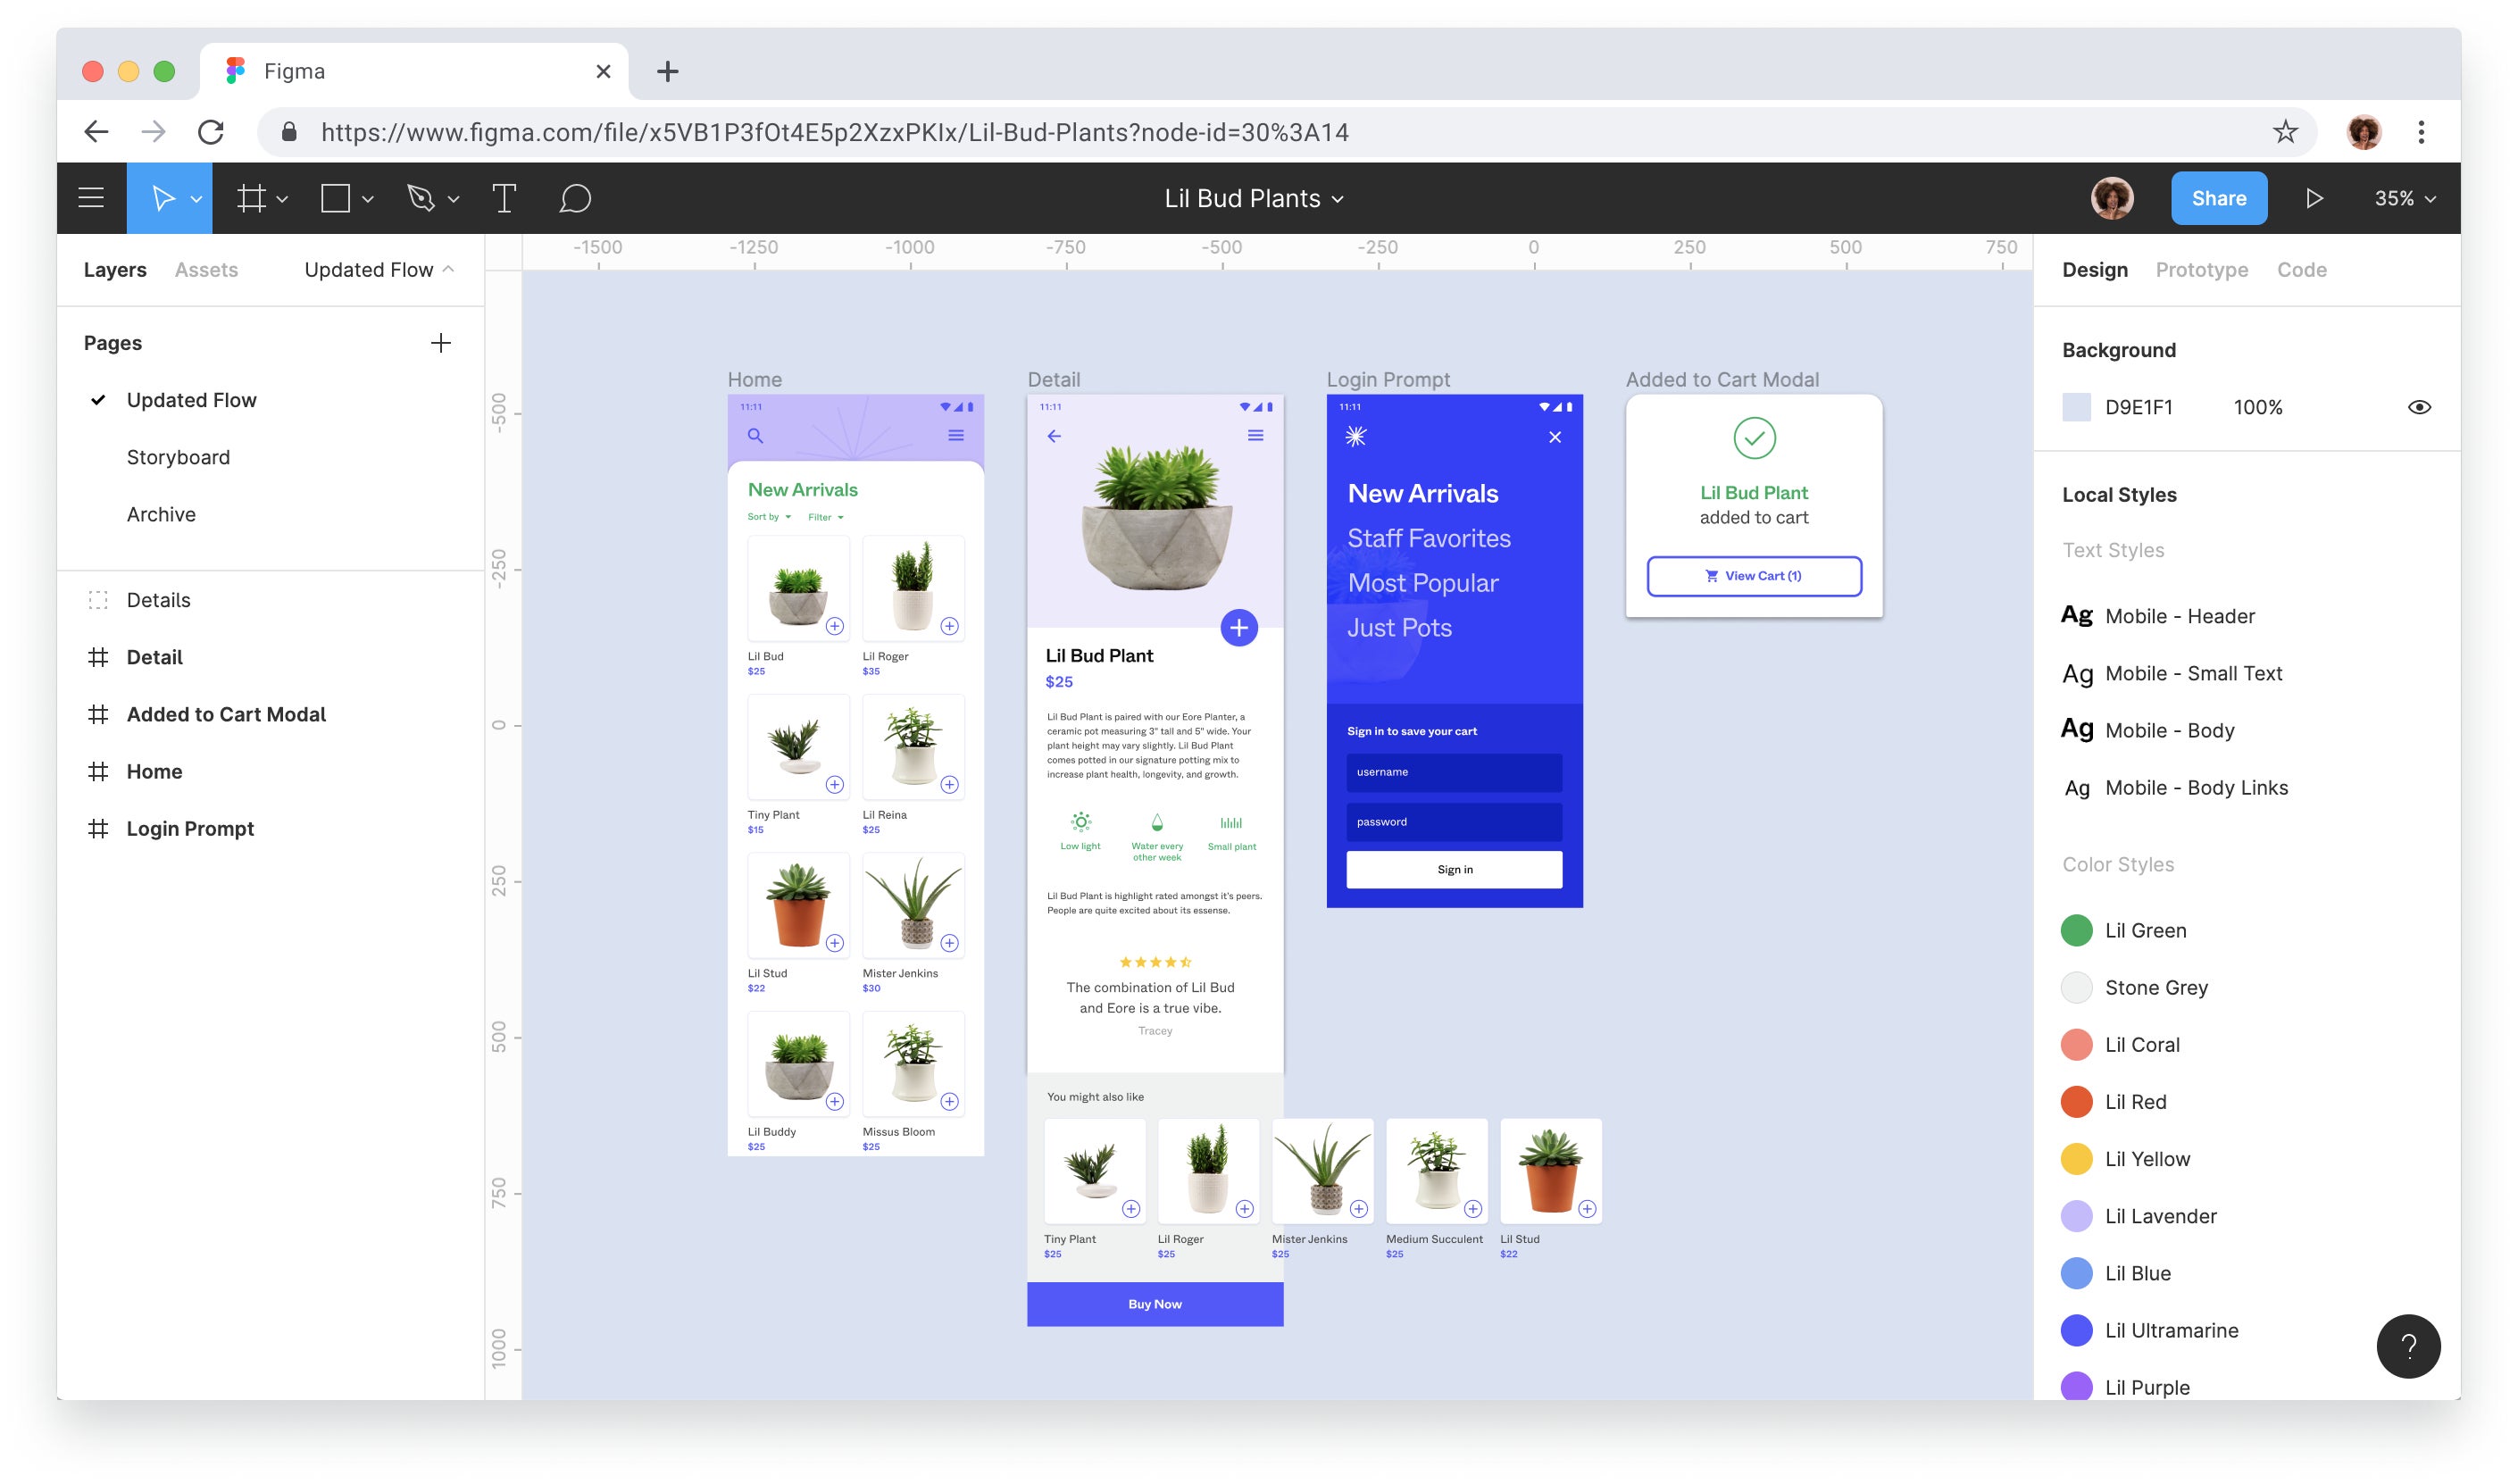Expand the Updated Flow page dropdown
Image resolution: width=2518 pixels, height=1484 pixels.
coord(448,269)
